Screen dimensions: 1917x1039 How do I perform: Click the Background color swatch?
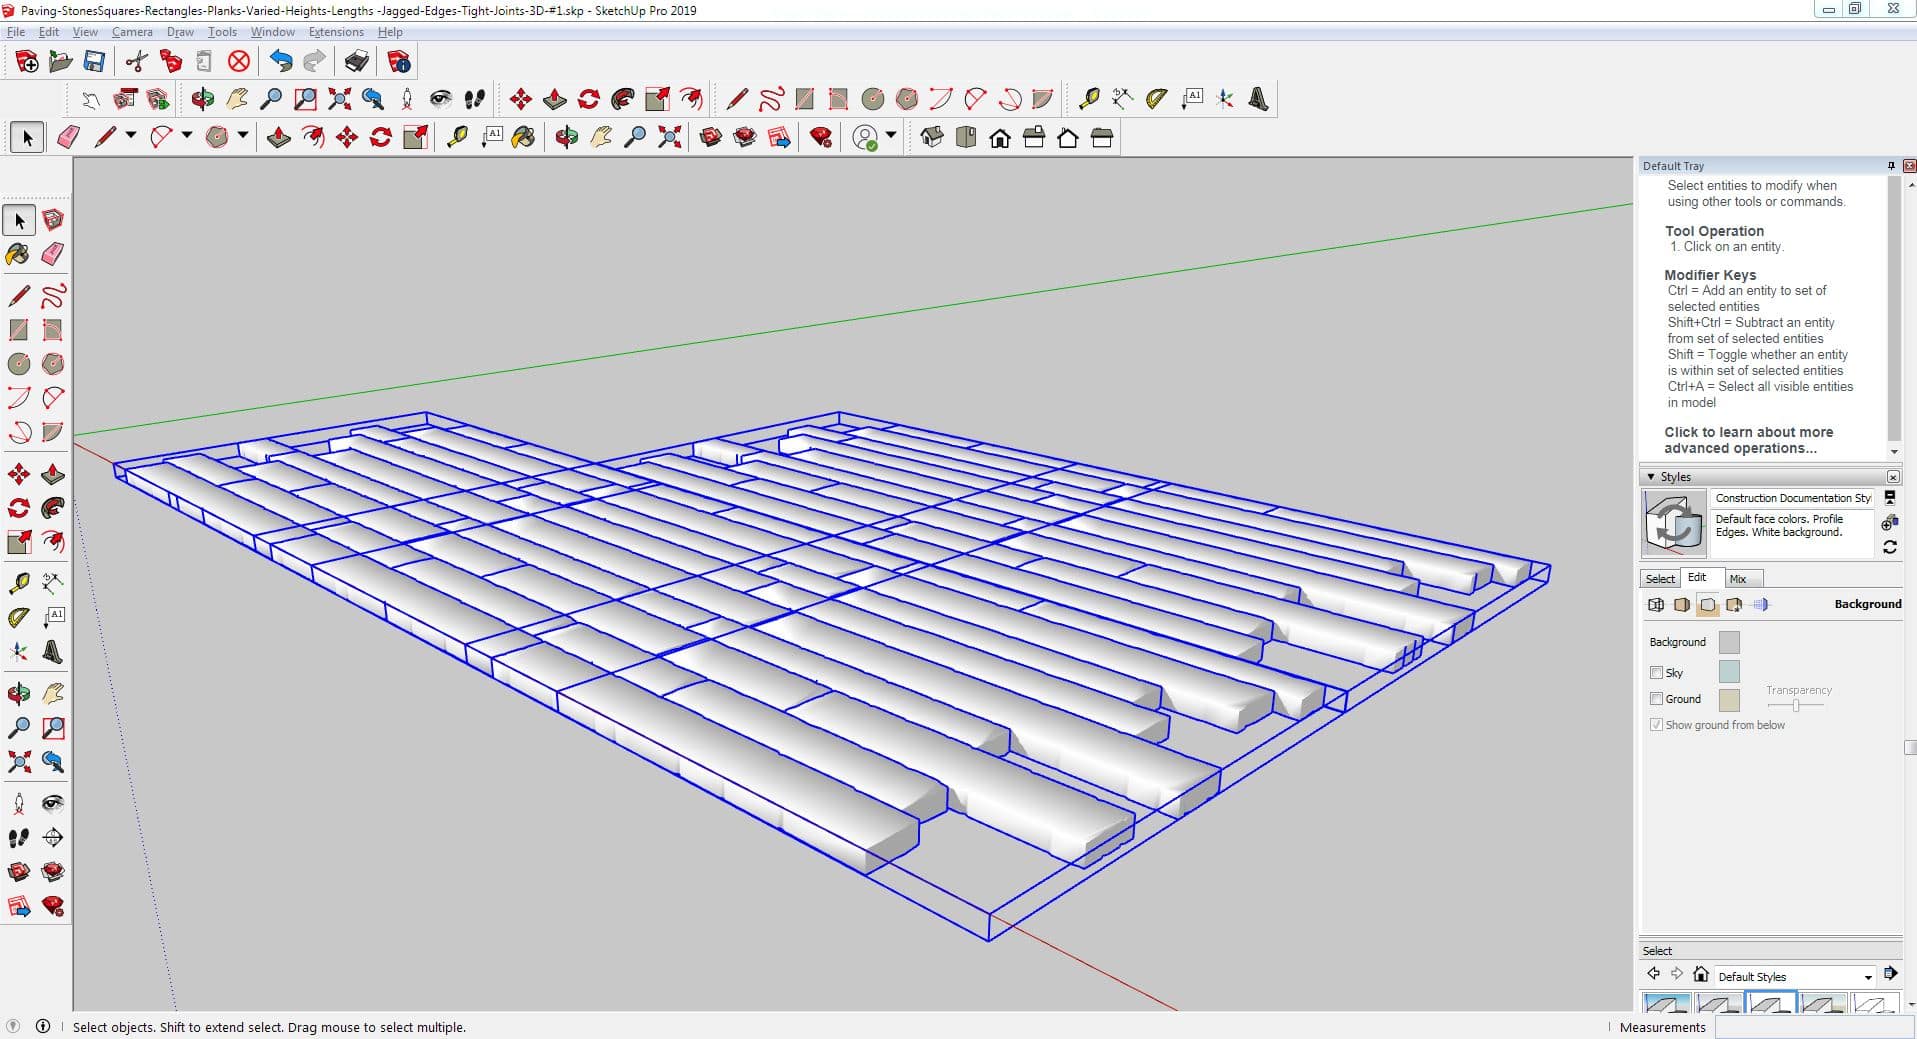coord(1728,642)
